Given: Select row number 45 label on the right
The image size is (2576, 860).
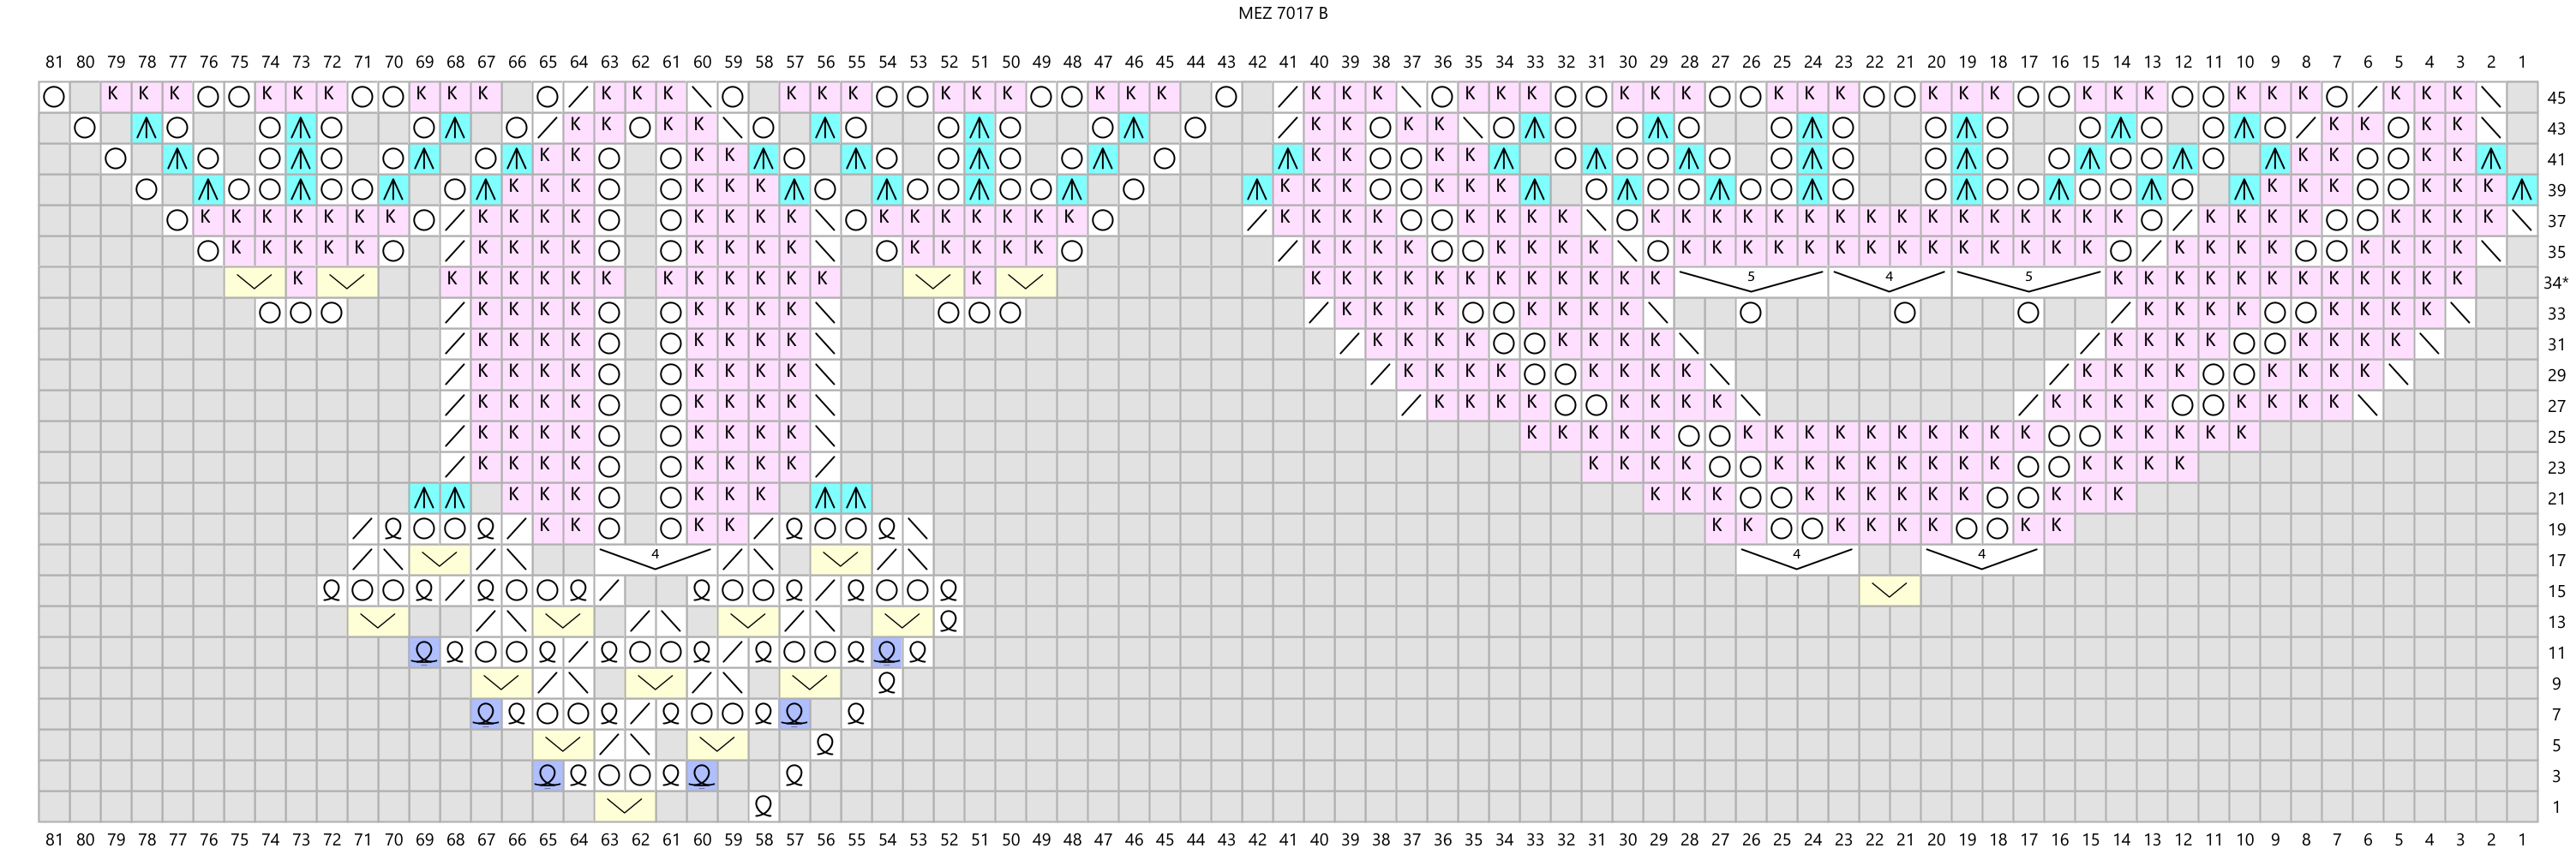Looking at the screenshot, I should tap(2556, 98).
